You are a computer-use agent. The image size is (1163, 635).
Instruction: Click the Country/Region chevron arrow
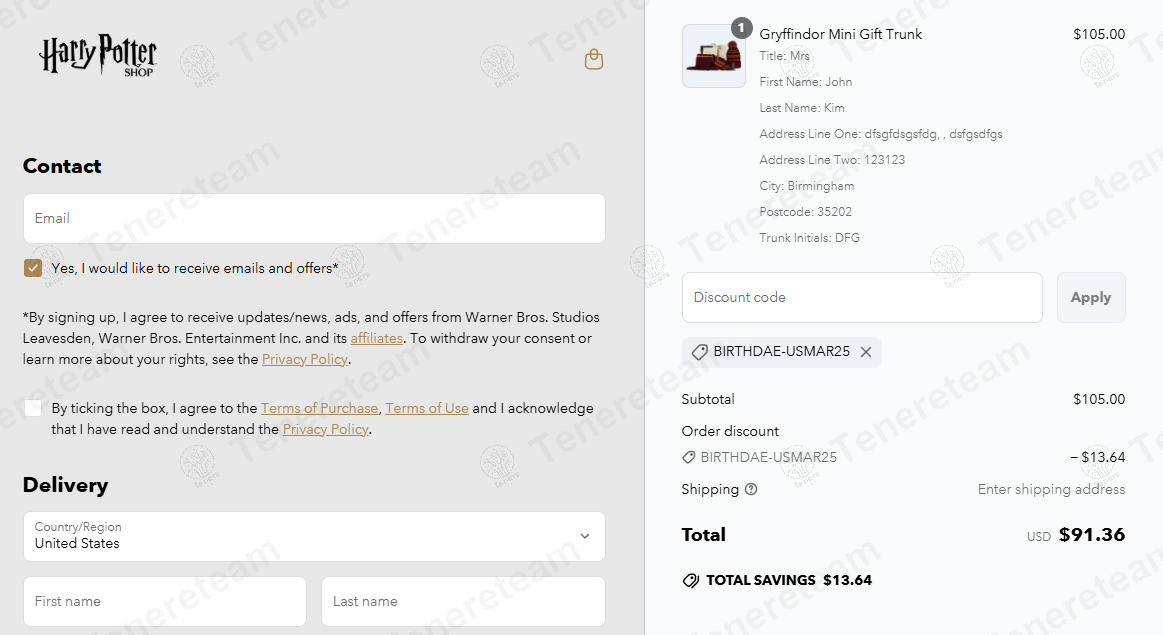[x=584, y=536]
